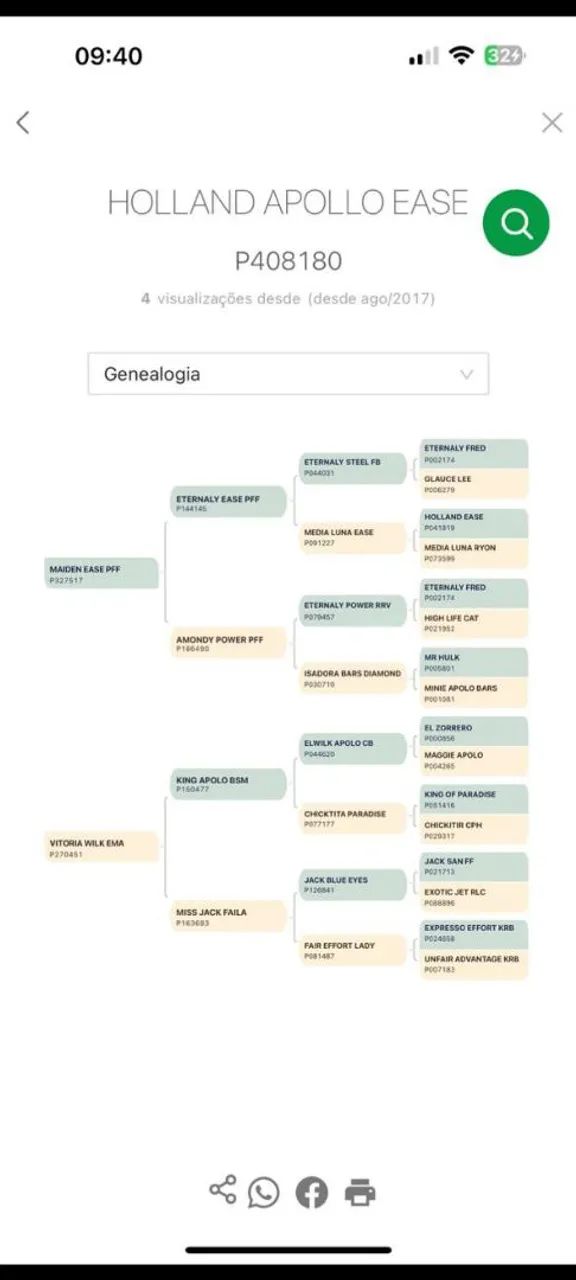Open MISS JACK FAILA pedigree node

click(x=229, y=916)
